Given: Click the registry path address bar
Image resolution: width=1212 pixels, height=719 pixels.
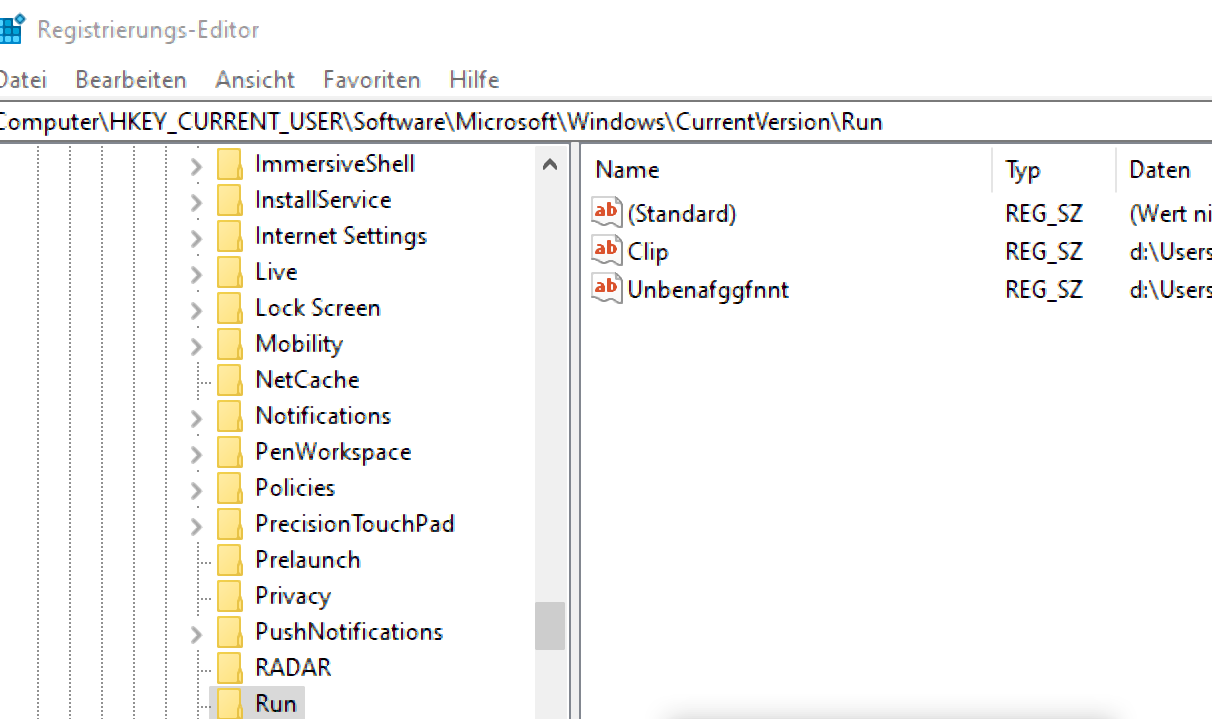Looking at the screenshot, I should [600, 122].
